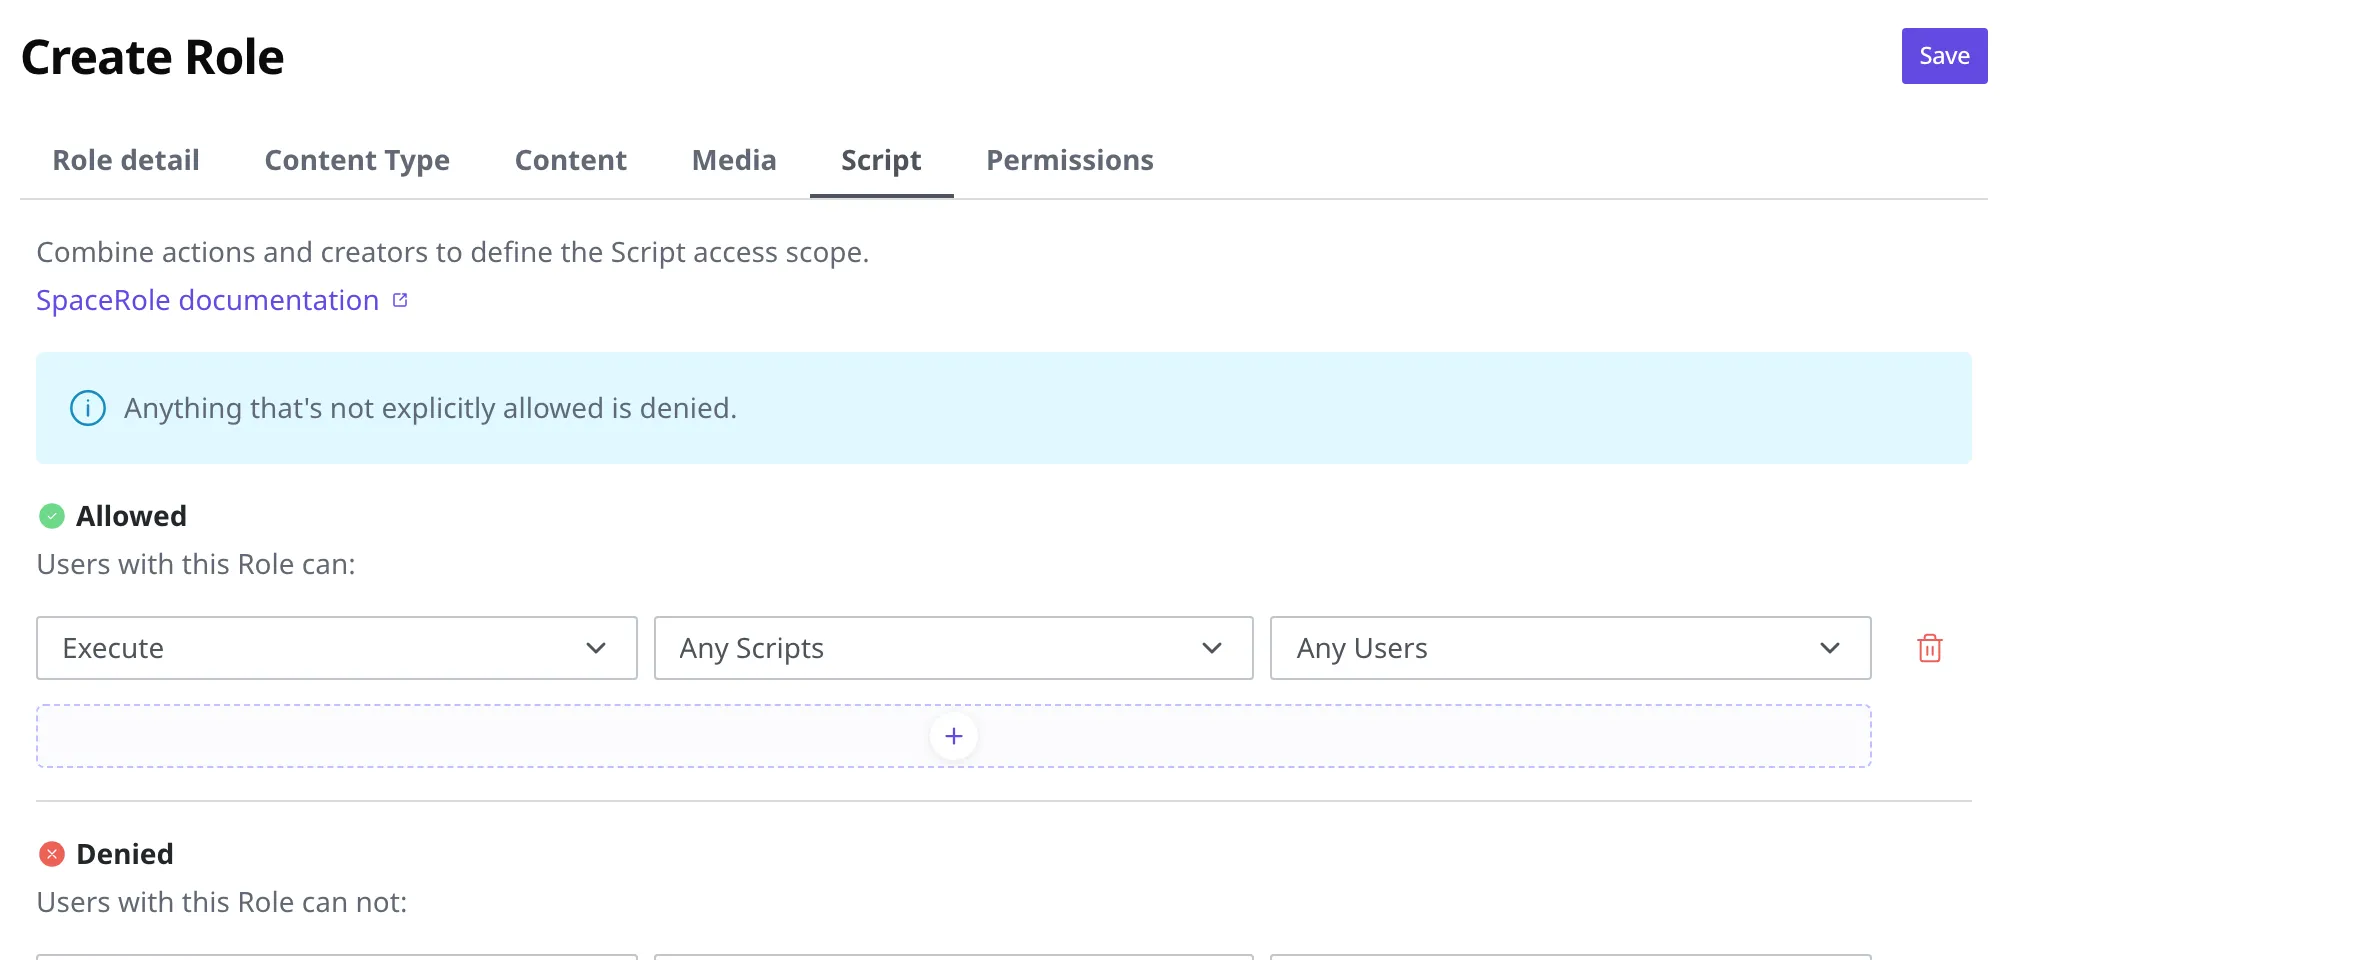Screen dimensions: 2356x960
Task: Click 'Users with this Role can:' text
Action: 196,564
